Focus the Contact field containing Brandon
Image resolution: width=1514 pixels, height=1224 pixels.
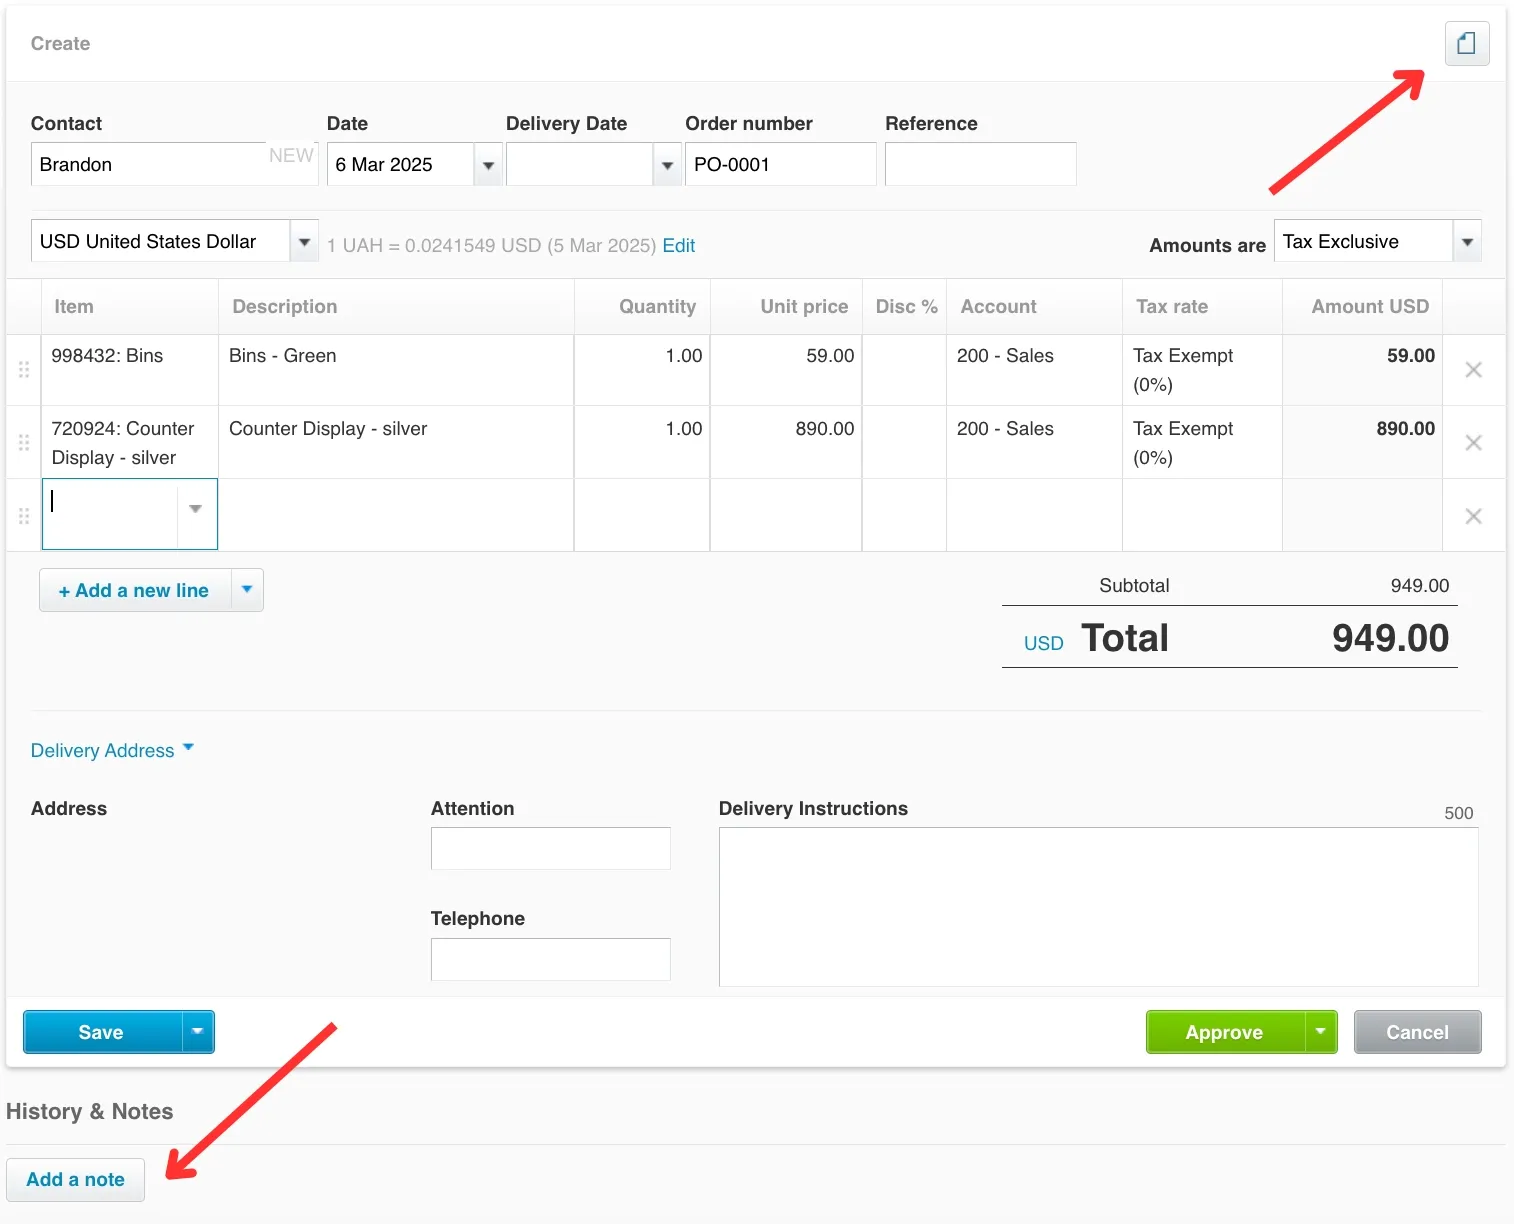pos(174,164)
